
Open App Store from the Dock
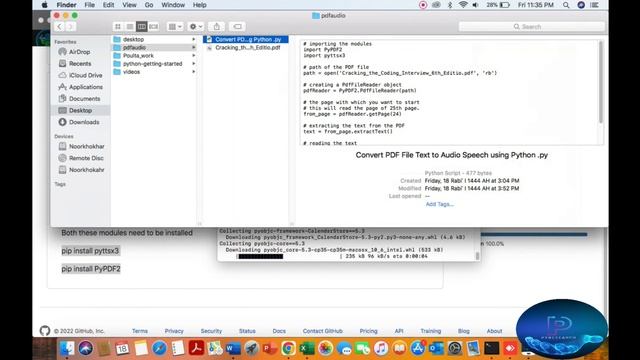(418, 348)
